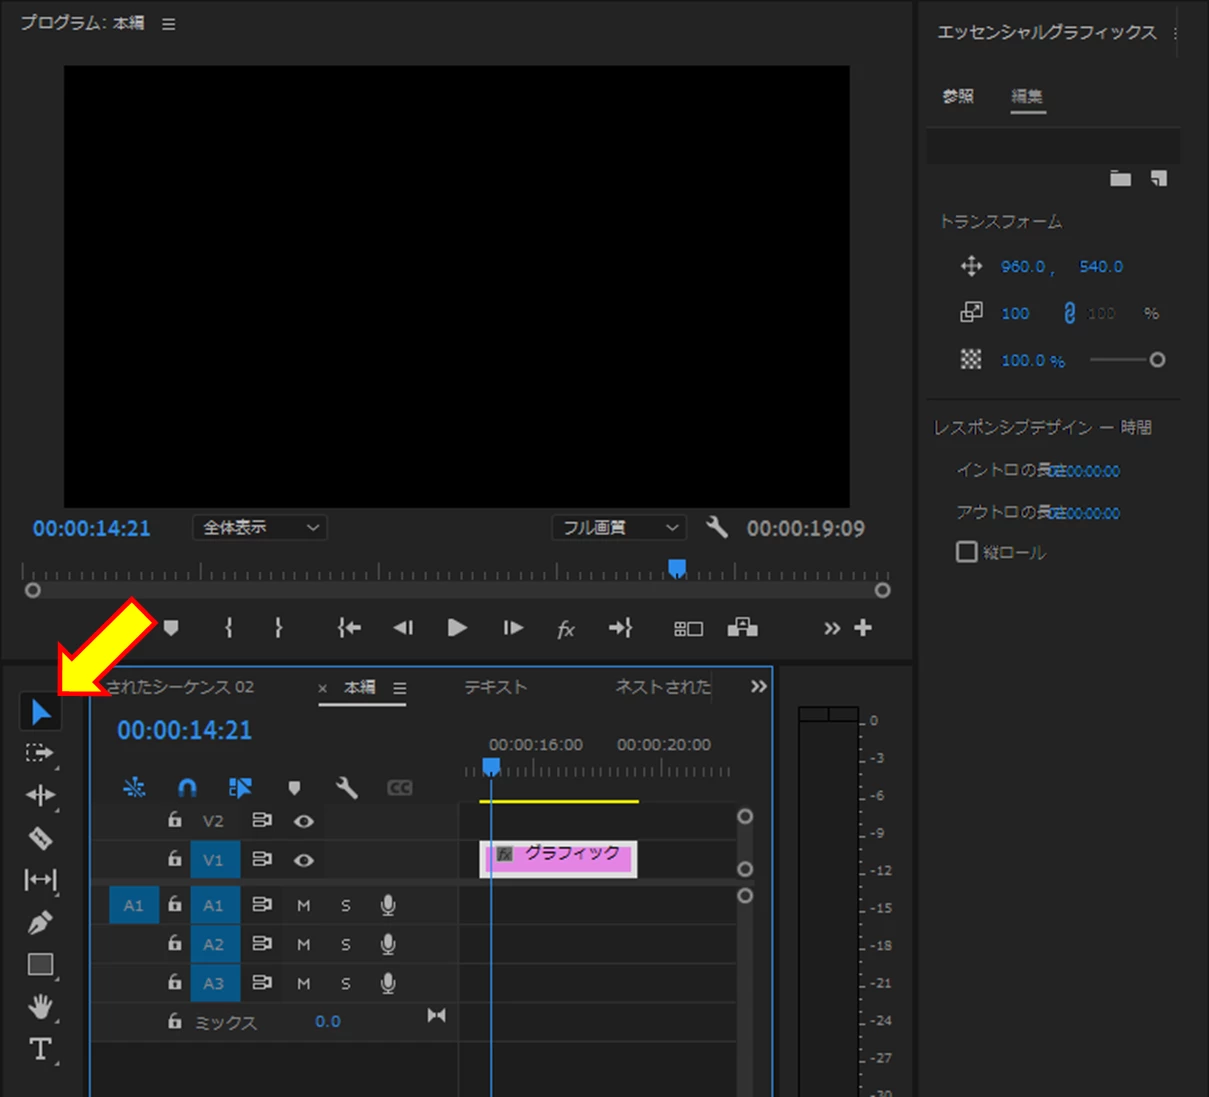The image size is (1209, 1097).
Task: Click the Mark Out button
Action: [x=278, y=628]
